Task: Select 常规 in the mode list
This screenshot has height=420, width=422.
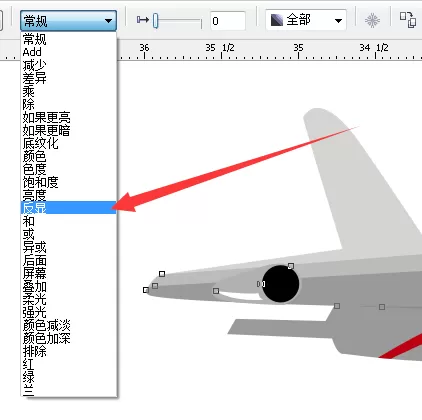Action: (x=69, y=39)
